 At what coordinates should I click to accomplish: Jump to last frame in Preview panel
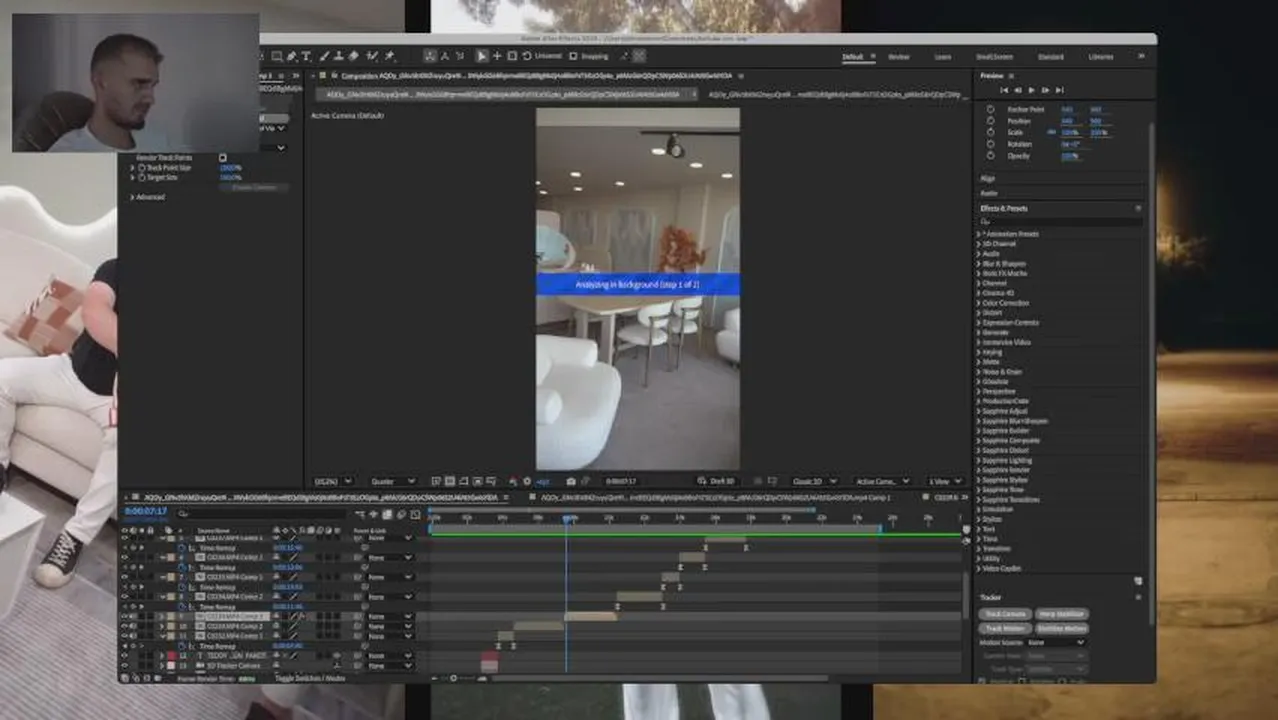[x=1060, y=90]
